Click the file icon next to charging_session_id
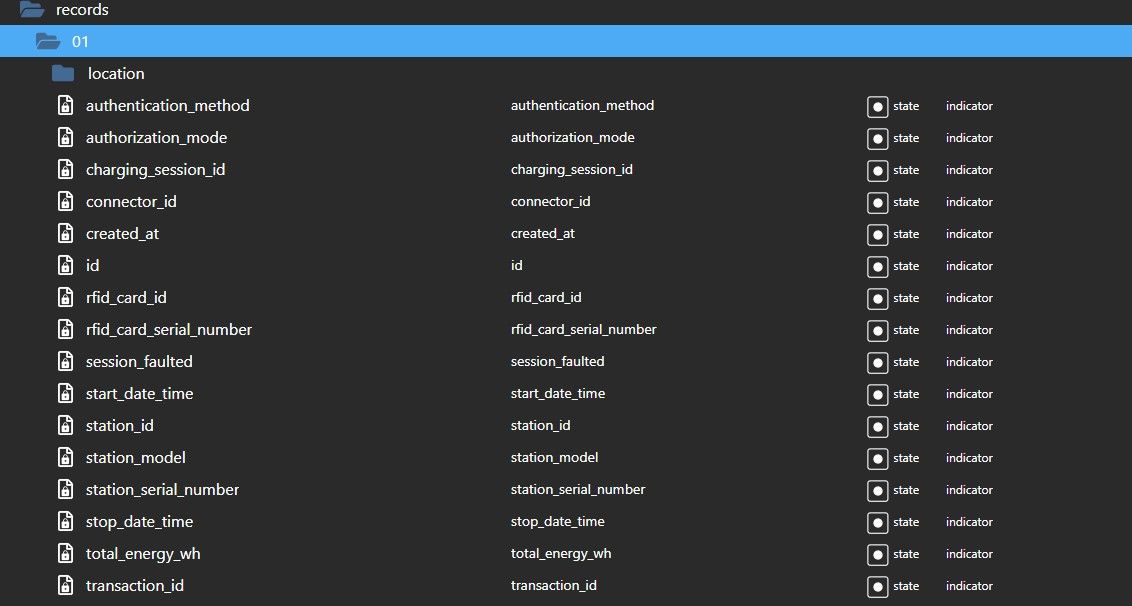Image resolution: width=1132 pixels, height=606 pixels. (65, 170)
